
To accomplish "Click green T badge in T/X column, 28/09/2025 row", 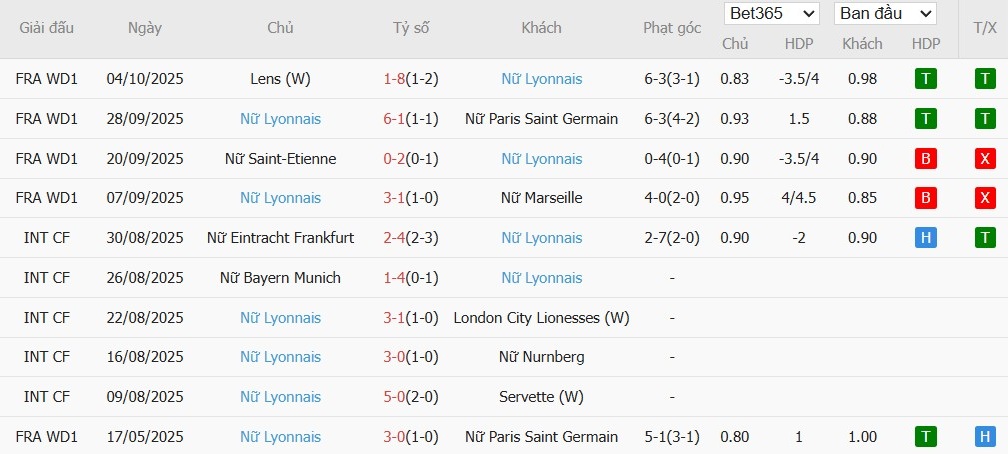I will pos(985,119).
